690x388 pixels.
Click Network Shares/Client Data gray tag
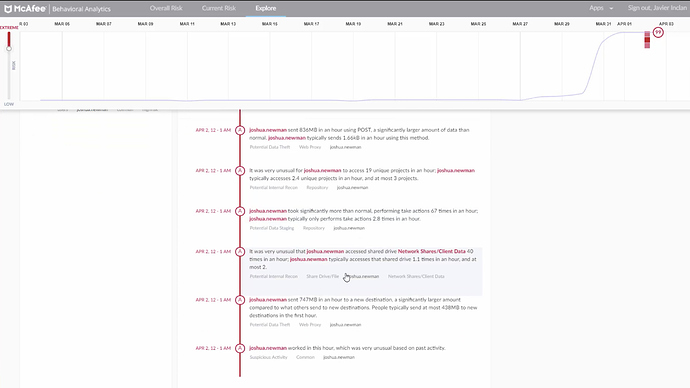pyautogui.click(x=416, y=277)
